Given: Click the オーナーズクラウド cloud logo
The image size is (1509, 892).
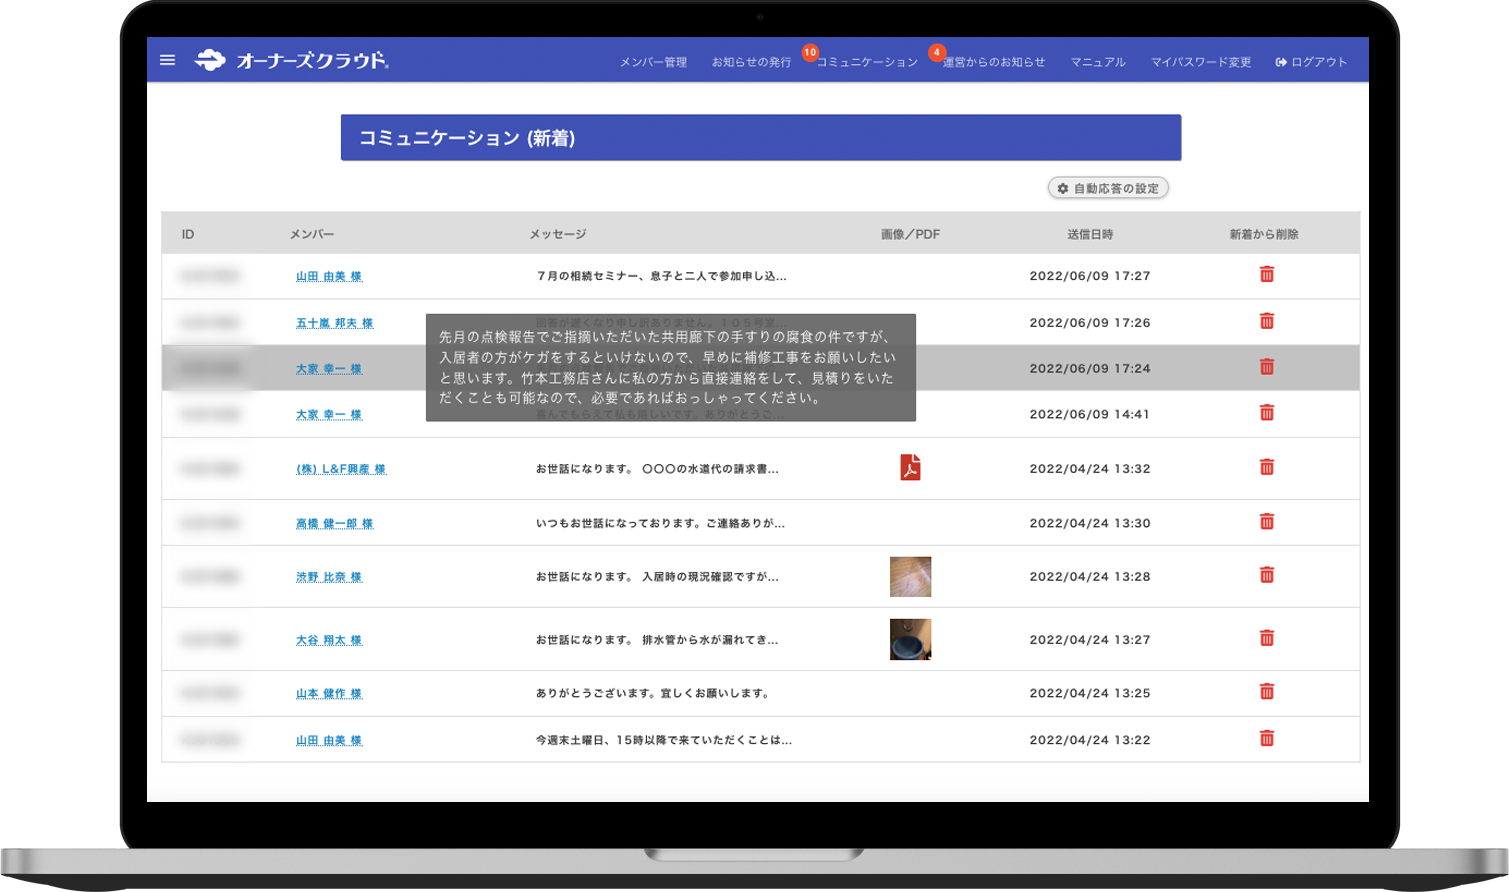Looking at the screenshot, I should pos(211,59).
